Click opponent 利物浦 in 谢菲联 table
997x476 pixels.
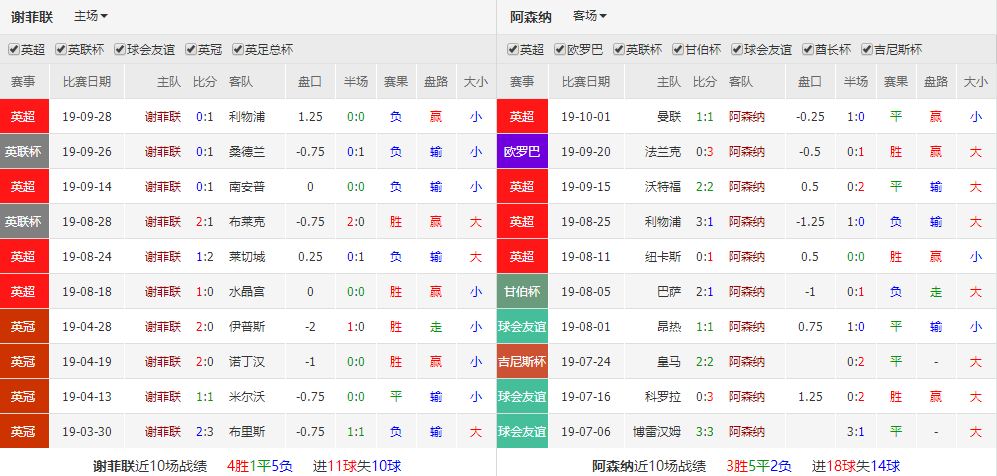pyautogui.click(x=247, y=116)
